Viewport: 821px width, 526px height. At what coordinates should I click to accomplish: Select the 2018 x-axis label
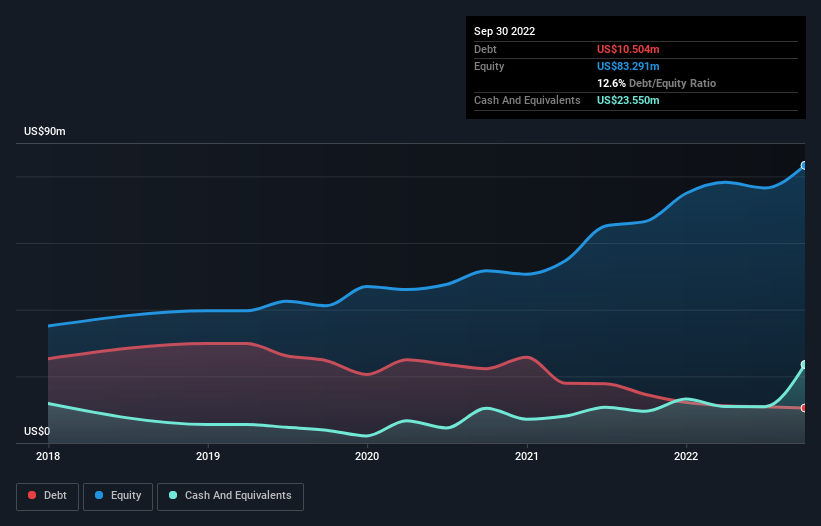pyautogui.click(x=48, y=456)
